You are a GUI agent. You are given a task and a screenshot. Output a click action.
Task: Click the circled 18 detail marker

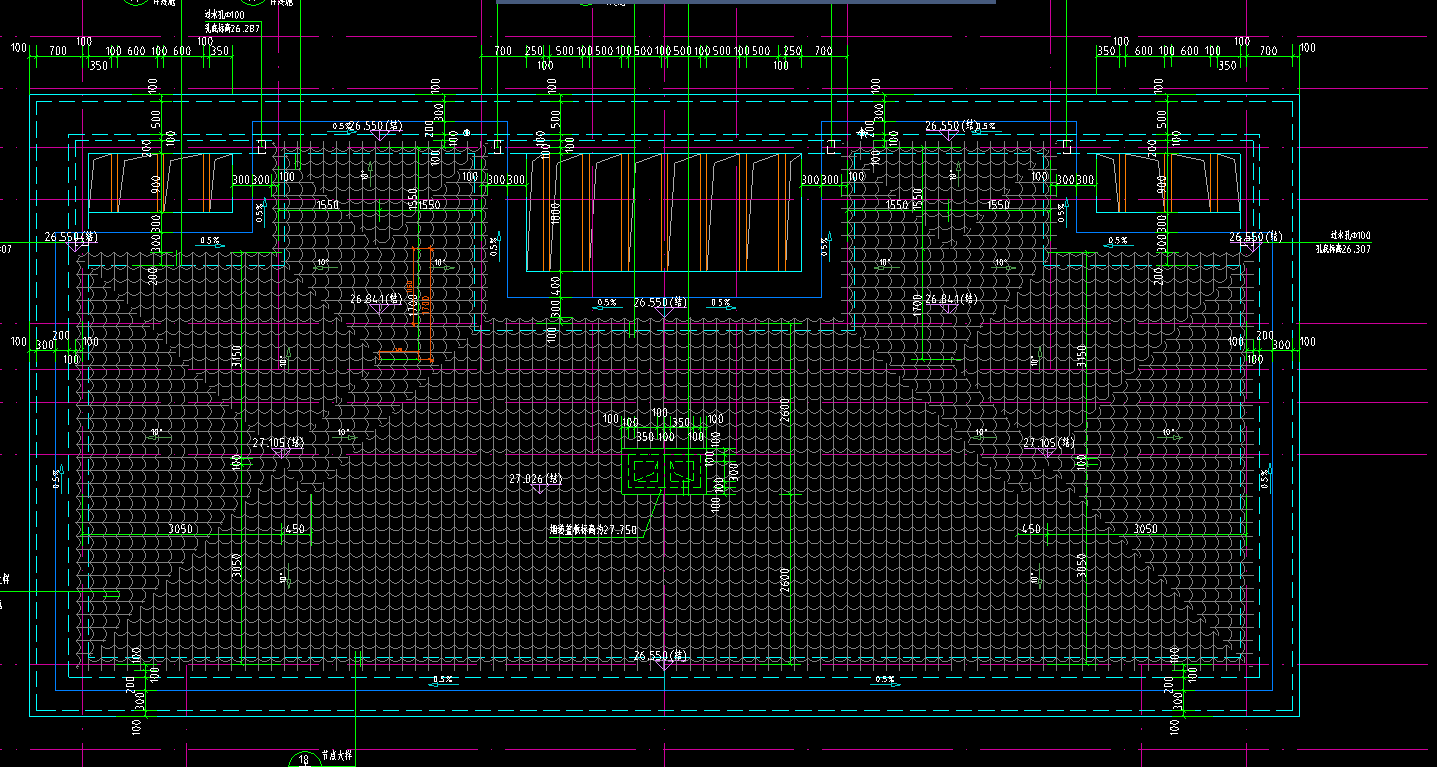304,760
